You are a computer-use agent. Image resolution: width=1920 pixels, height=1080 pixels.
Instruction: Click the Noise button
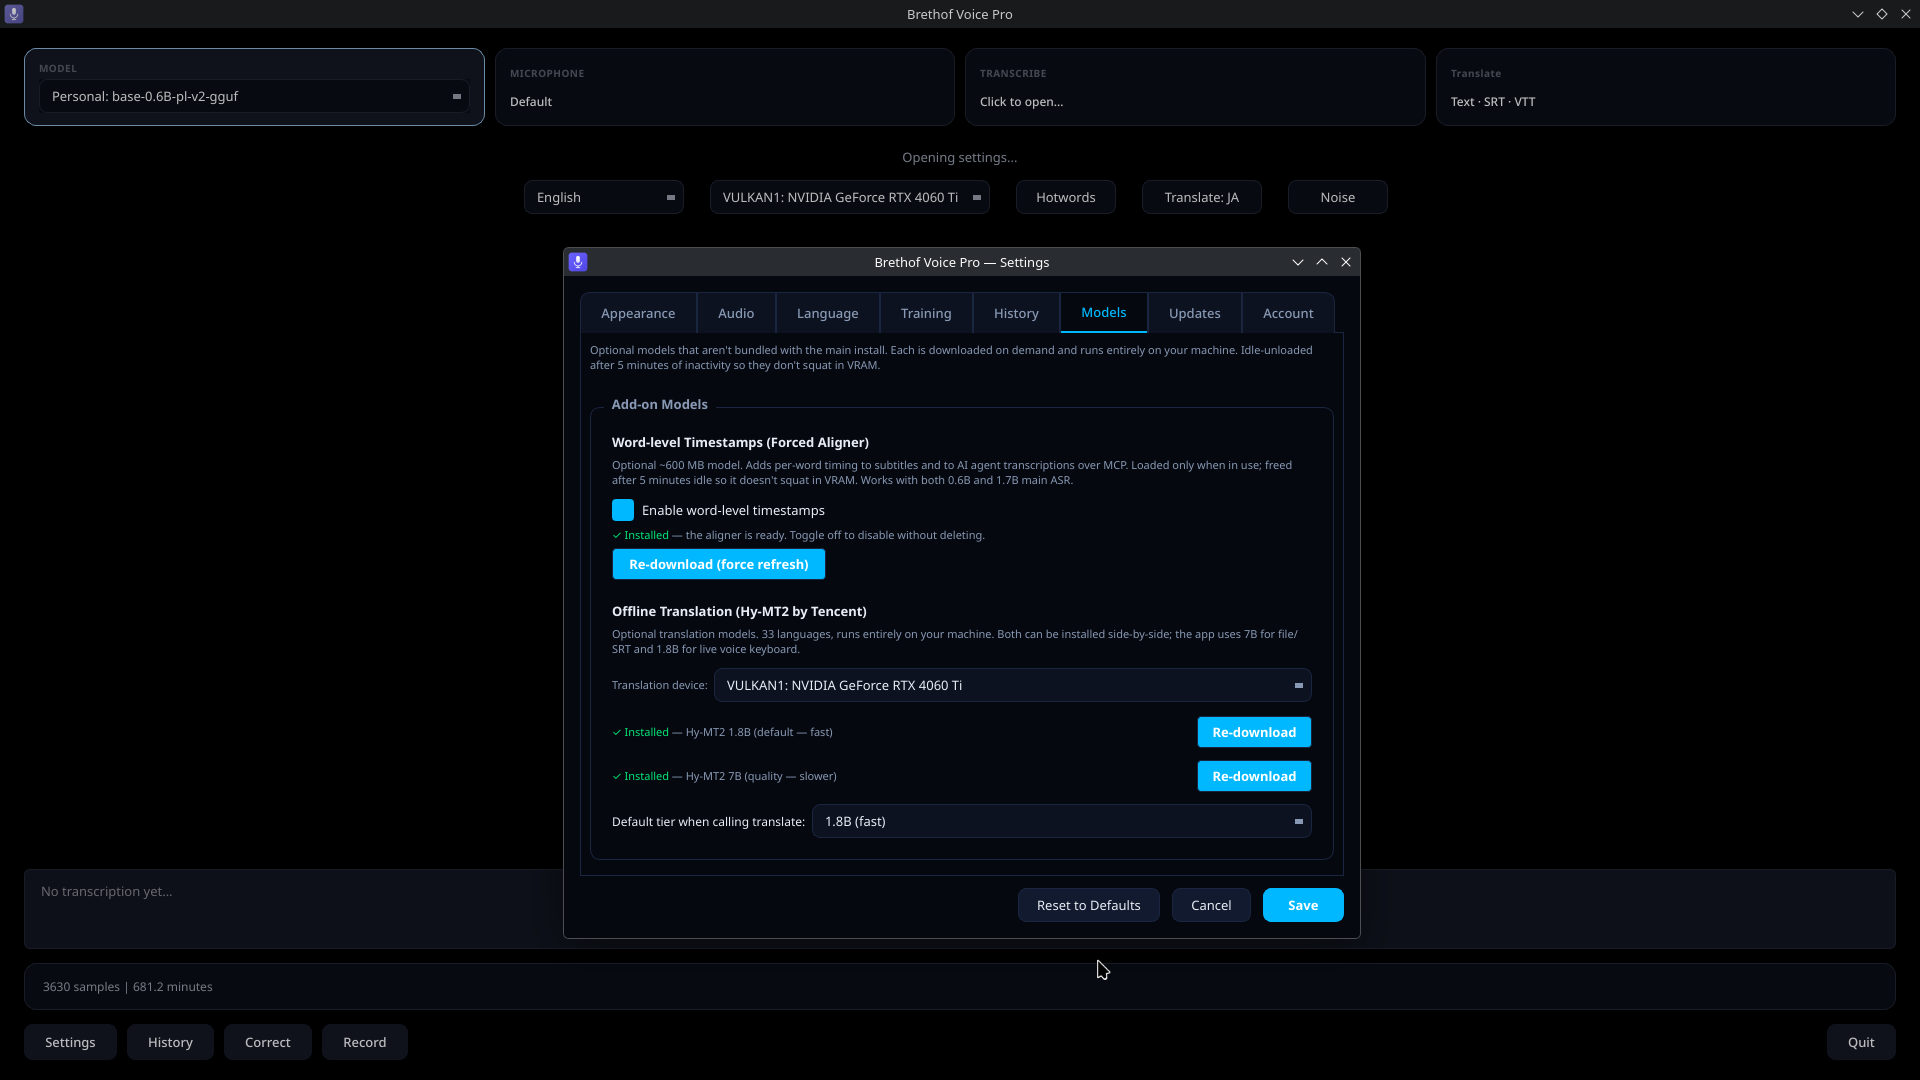(x=1338, y=197)
